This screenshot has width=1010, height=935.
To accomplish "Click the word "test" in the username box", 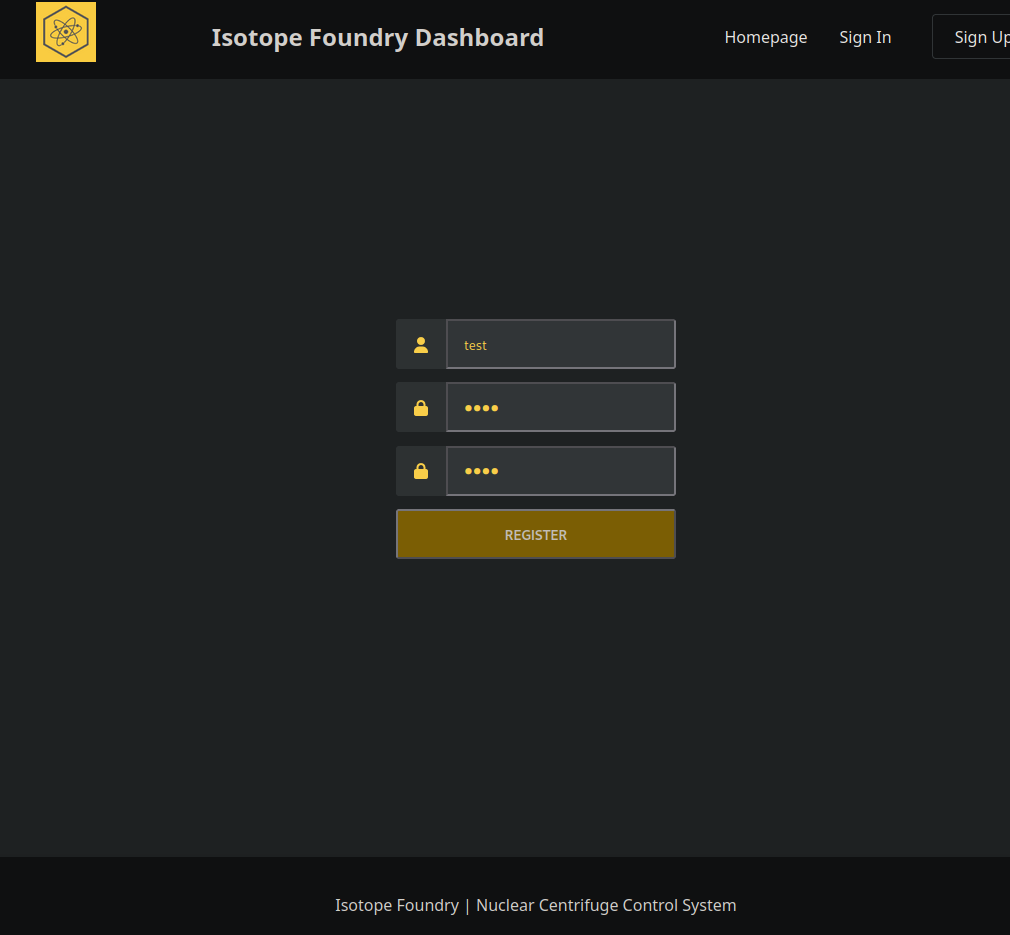I will pyautogui.click(x=475, y=345).
